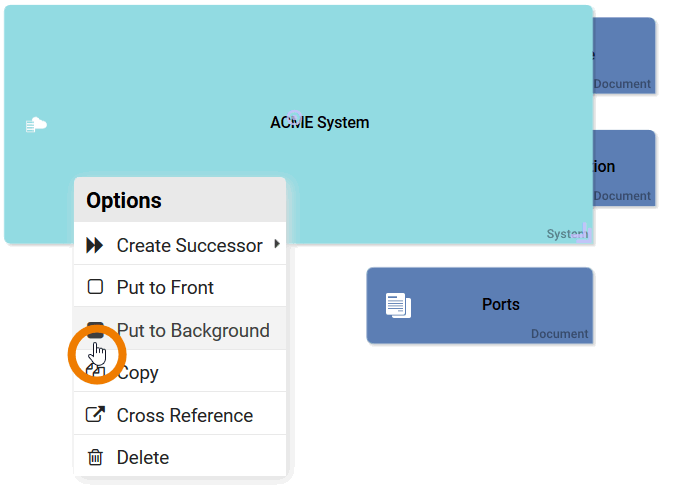Click the Delete trash can icon
Image resolution: width=675 pixels, height=495 pixels.
click(95, 458)
